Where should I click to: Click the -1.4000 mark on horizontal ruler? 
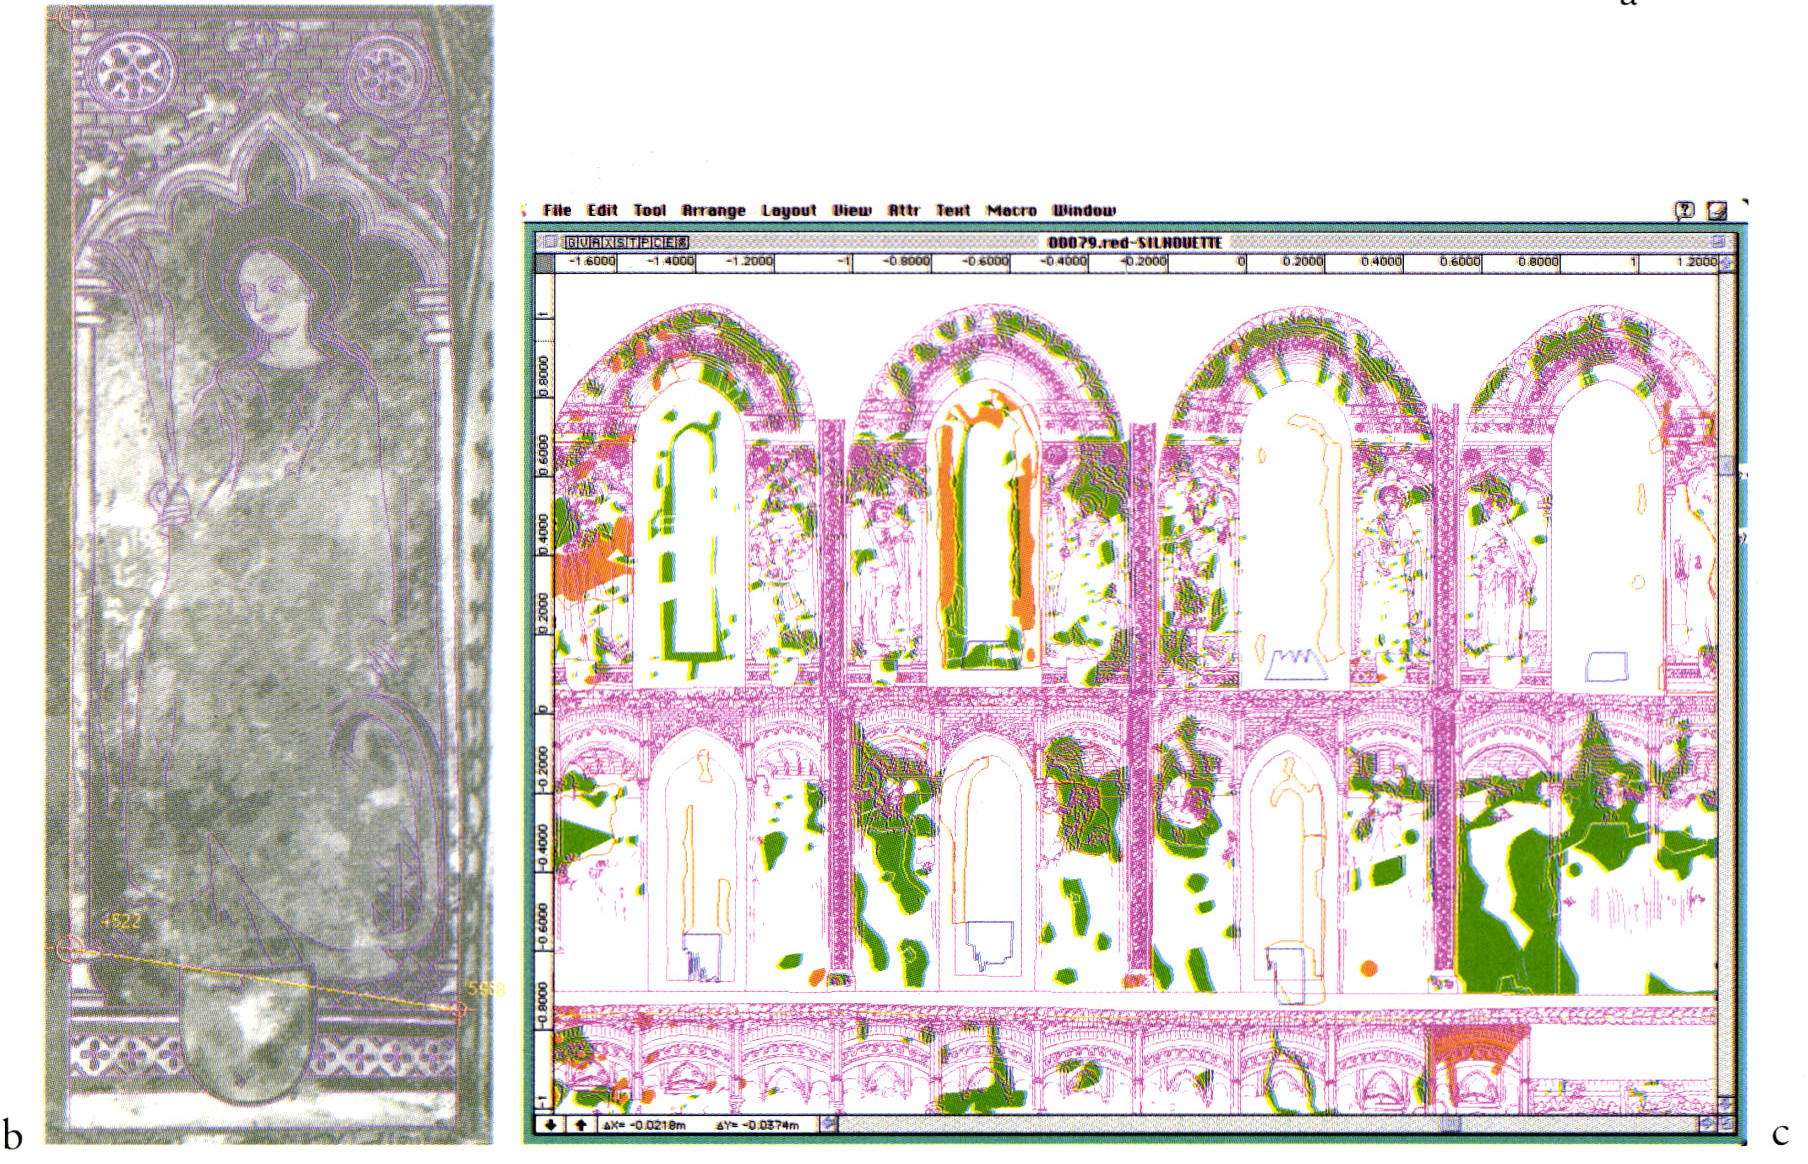[670, 261]
